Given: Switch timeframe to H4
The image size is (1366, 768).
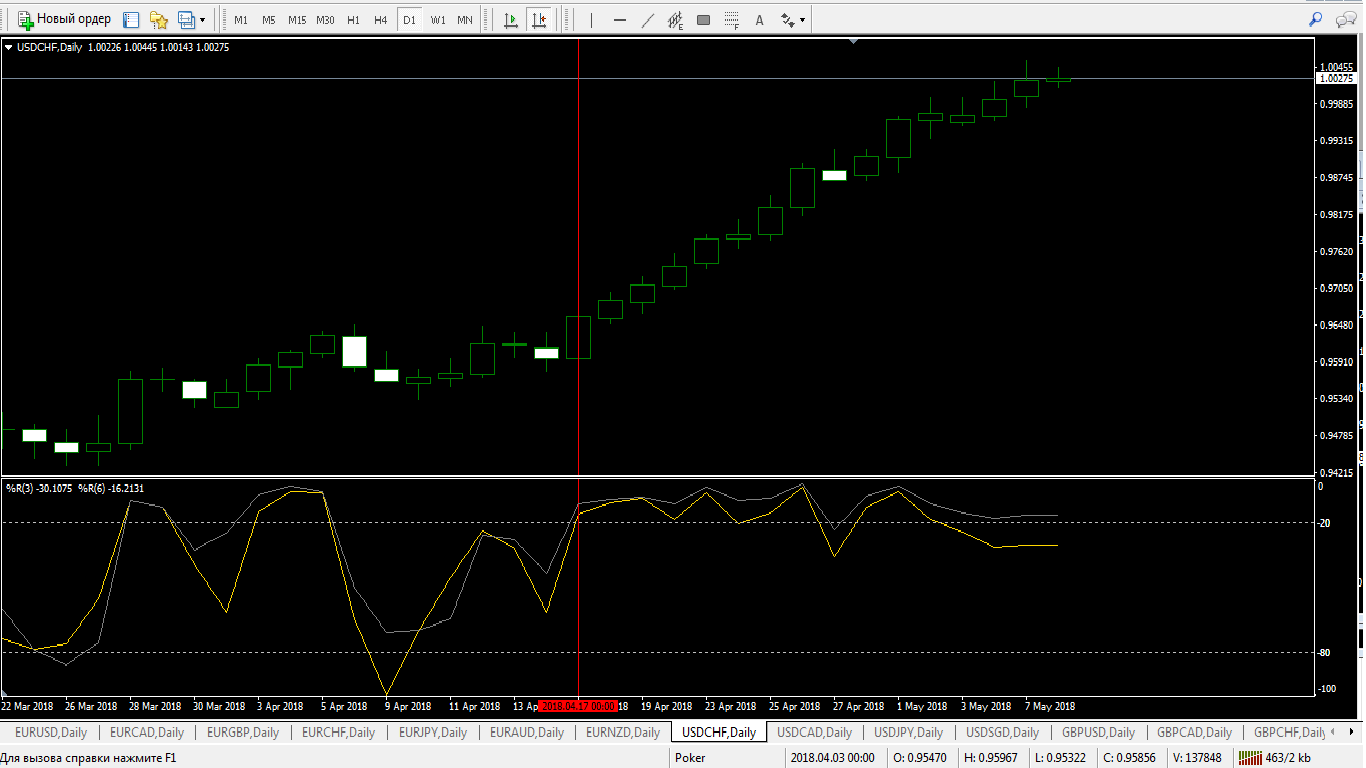Looking at the screenshot, I should (381, 20).
